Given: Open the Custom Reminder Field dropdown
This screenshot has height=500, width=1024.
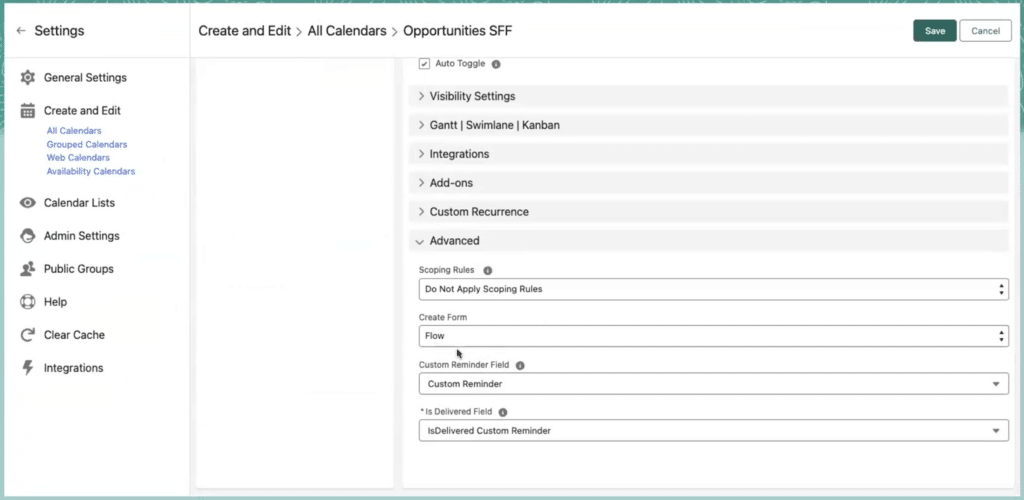Looking at the screenshot, I should [x=713, y=384].
